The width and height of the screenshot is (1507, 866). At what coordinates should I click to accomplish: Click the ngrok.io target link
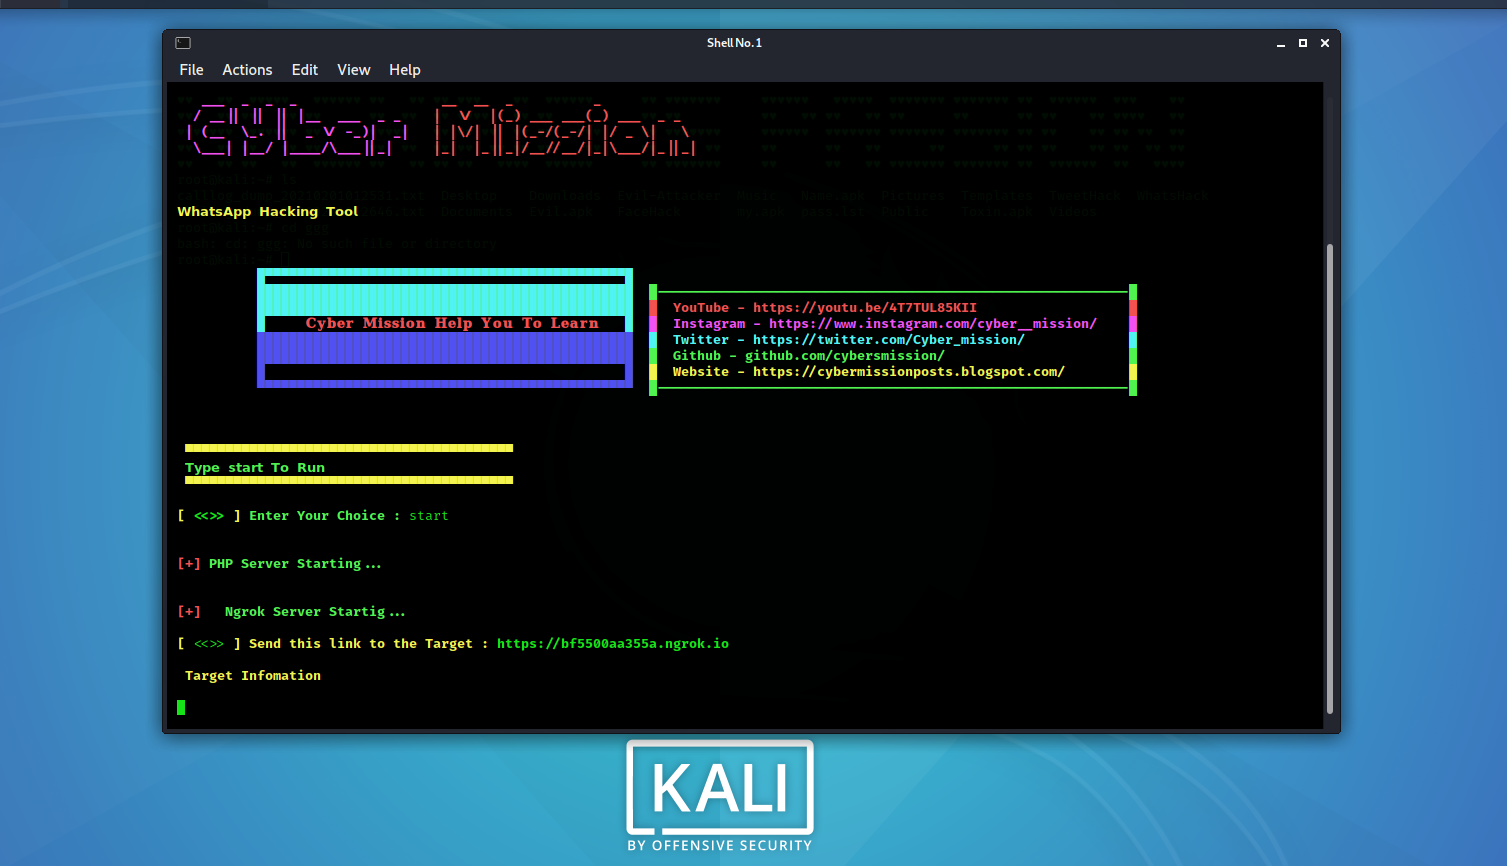pyautogui.click(x=613, y=644)
